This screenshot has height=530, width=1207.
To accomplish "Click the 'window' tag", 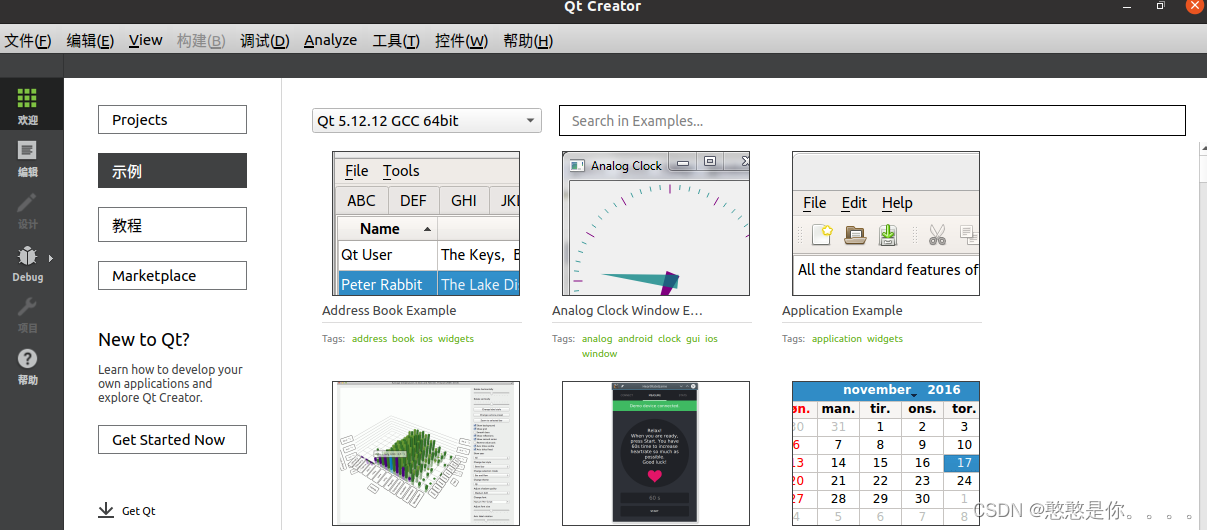I will (599, 354).
